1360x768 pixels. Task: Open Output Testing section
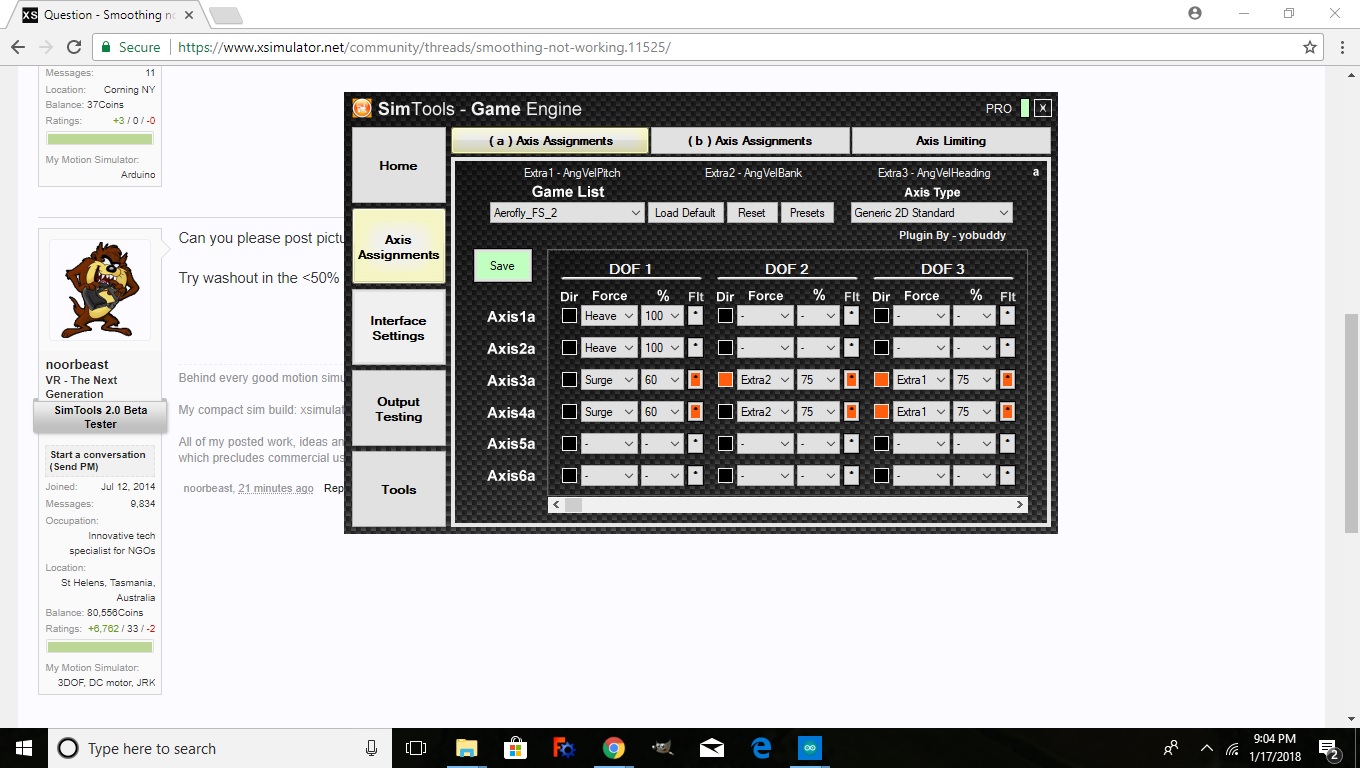tap(398, 409)
